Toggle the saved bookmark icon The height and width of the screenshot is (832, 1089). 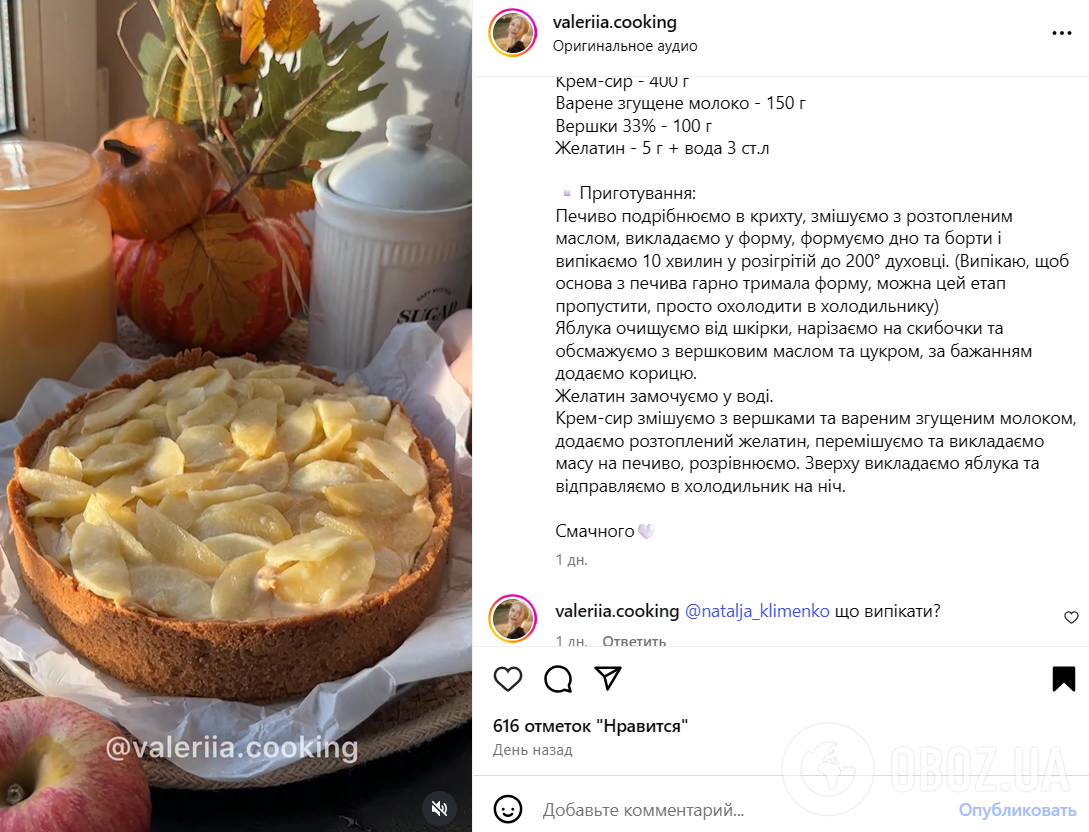coord(1063,679)
